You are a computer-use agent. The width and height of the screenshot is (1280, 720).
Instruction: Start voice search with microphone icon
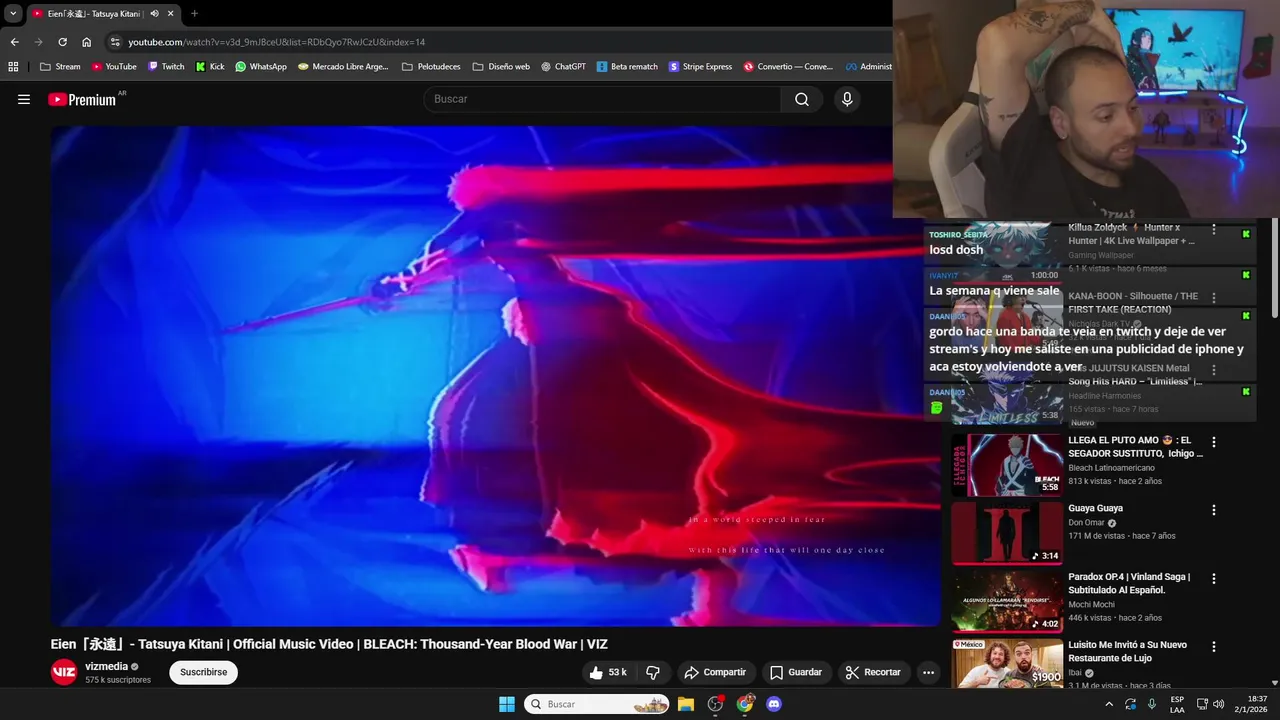click(847, 99)
